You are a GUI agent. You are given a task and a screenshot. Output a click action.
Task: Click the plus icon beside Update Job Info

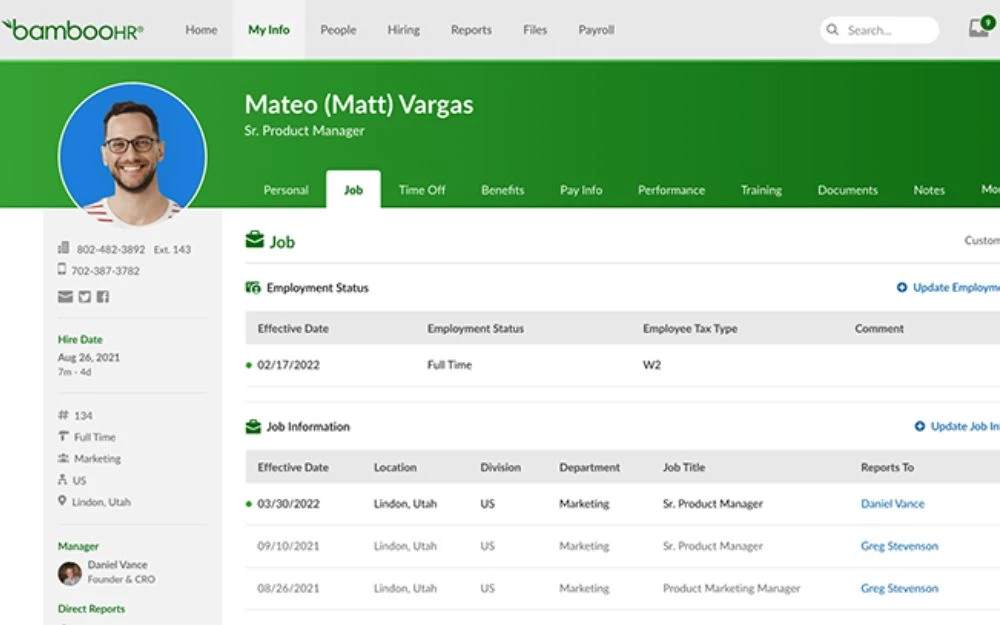click(919, 427)
